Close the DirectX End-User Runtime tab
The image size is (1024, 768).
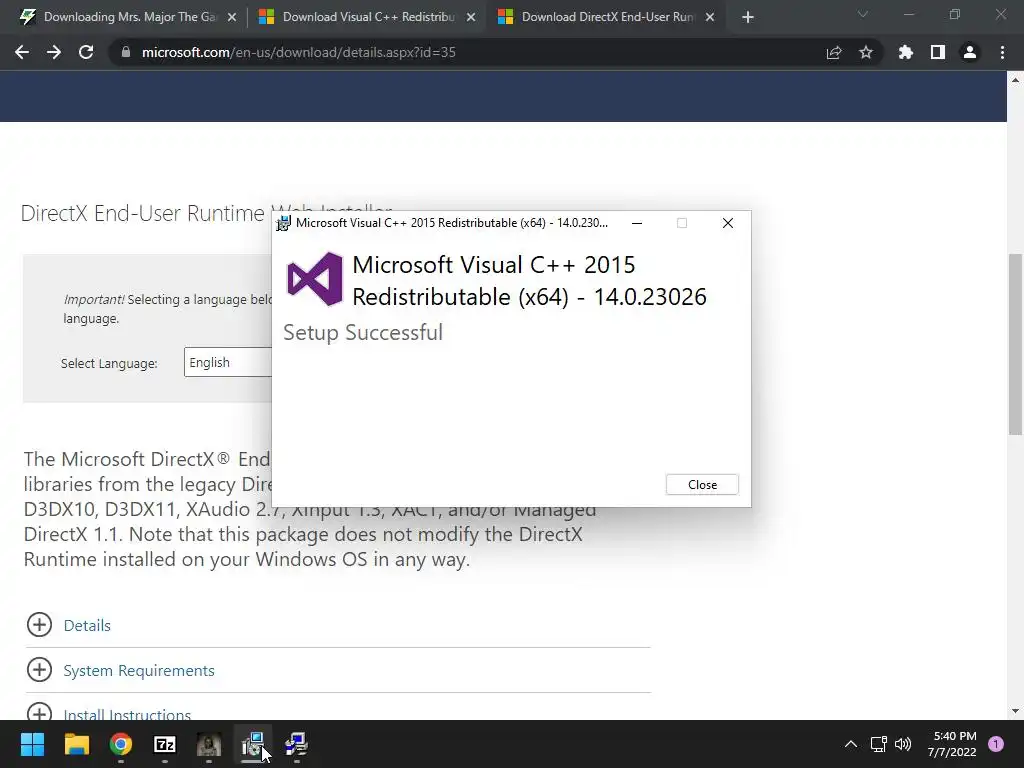[710, 17]
